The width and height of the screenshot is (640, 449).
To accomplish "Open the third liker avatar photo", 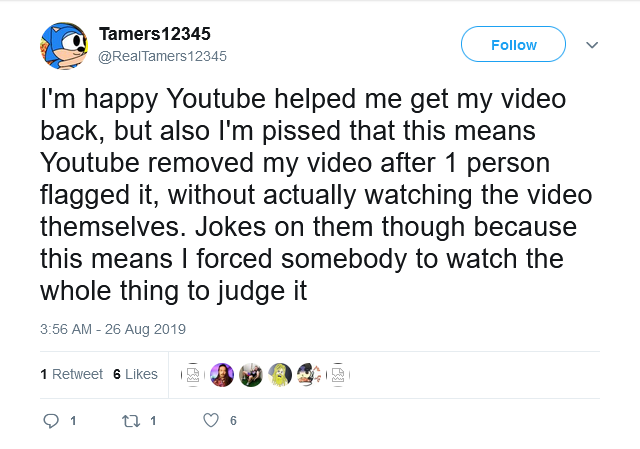I will 251,374.
